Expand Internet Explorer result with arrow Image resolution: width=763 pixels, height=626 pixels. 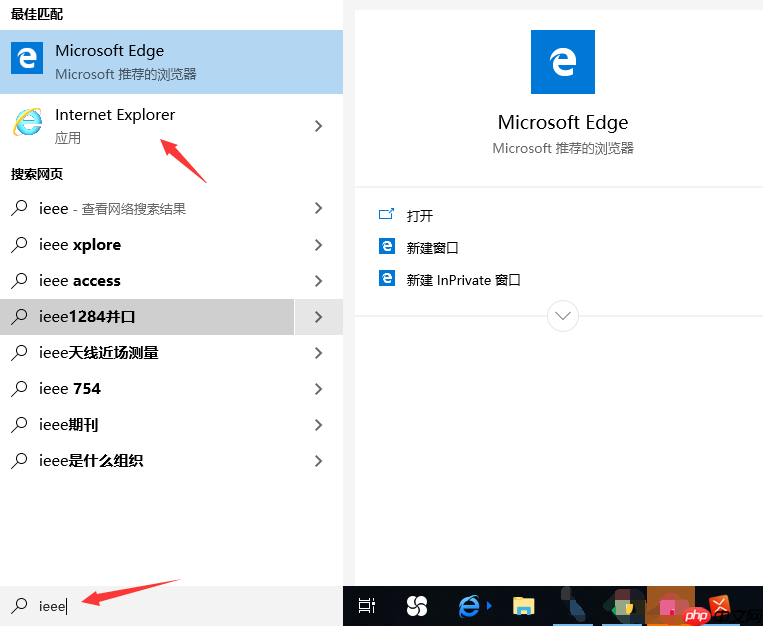[x=318, y=125]
